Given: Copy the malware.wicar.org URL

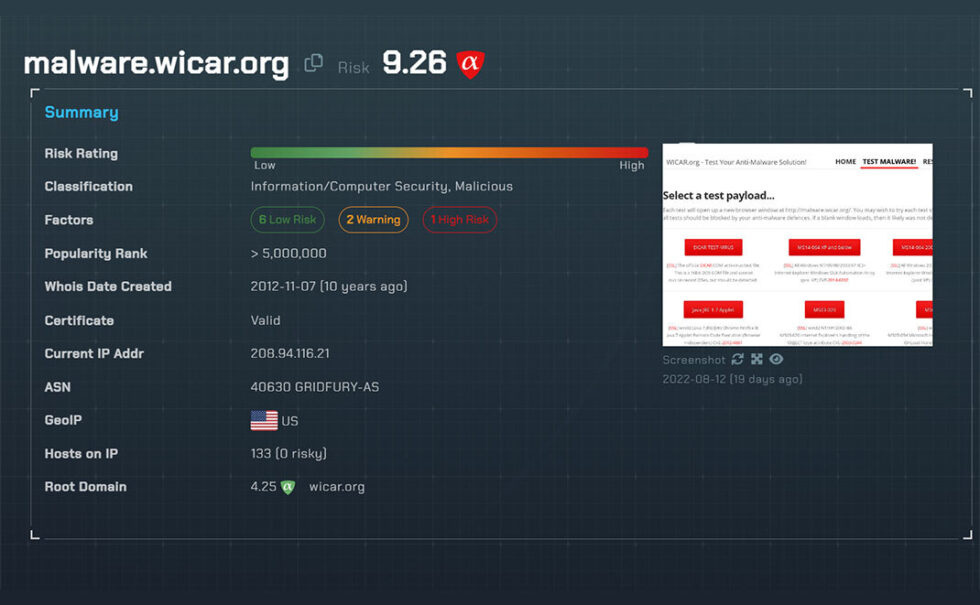Looking at the screenshot, I should [315, 61].
